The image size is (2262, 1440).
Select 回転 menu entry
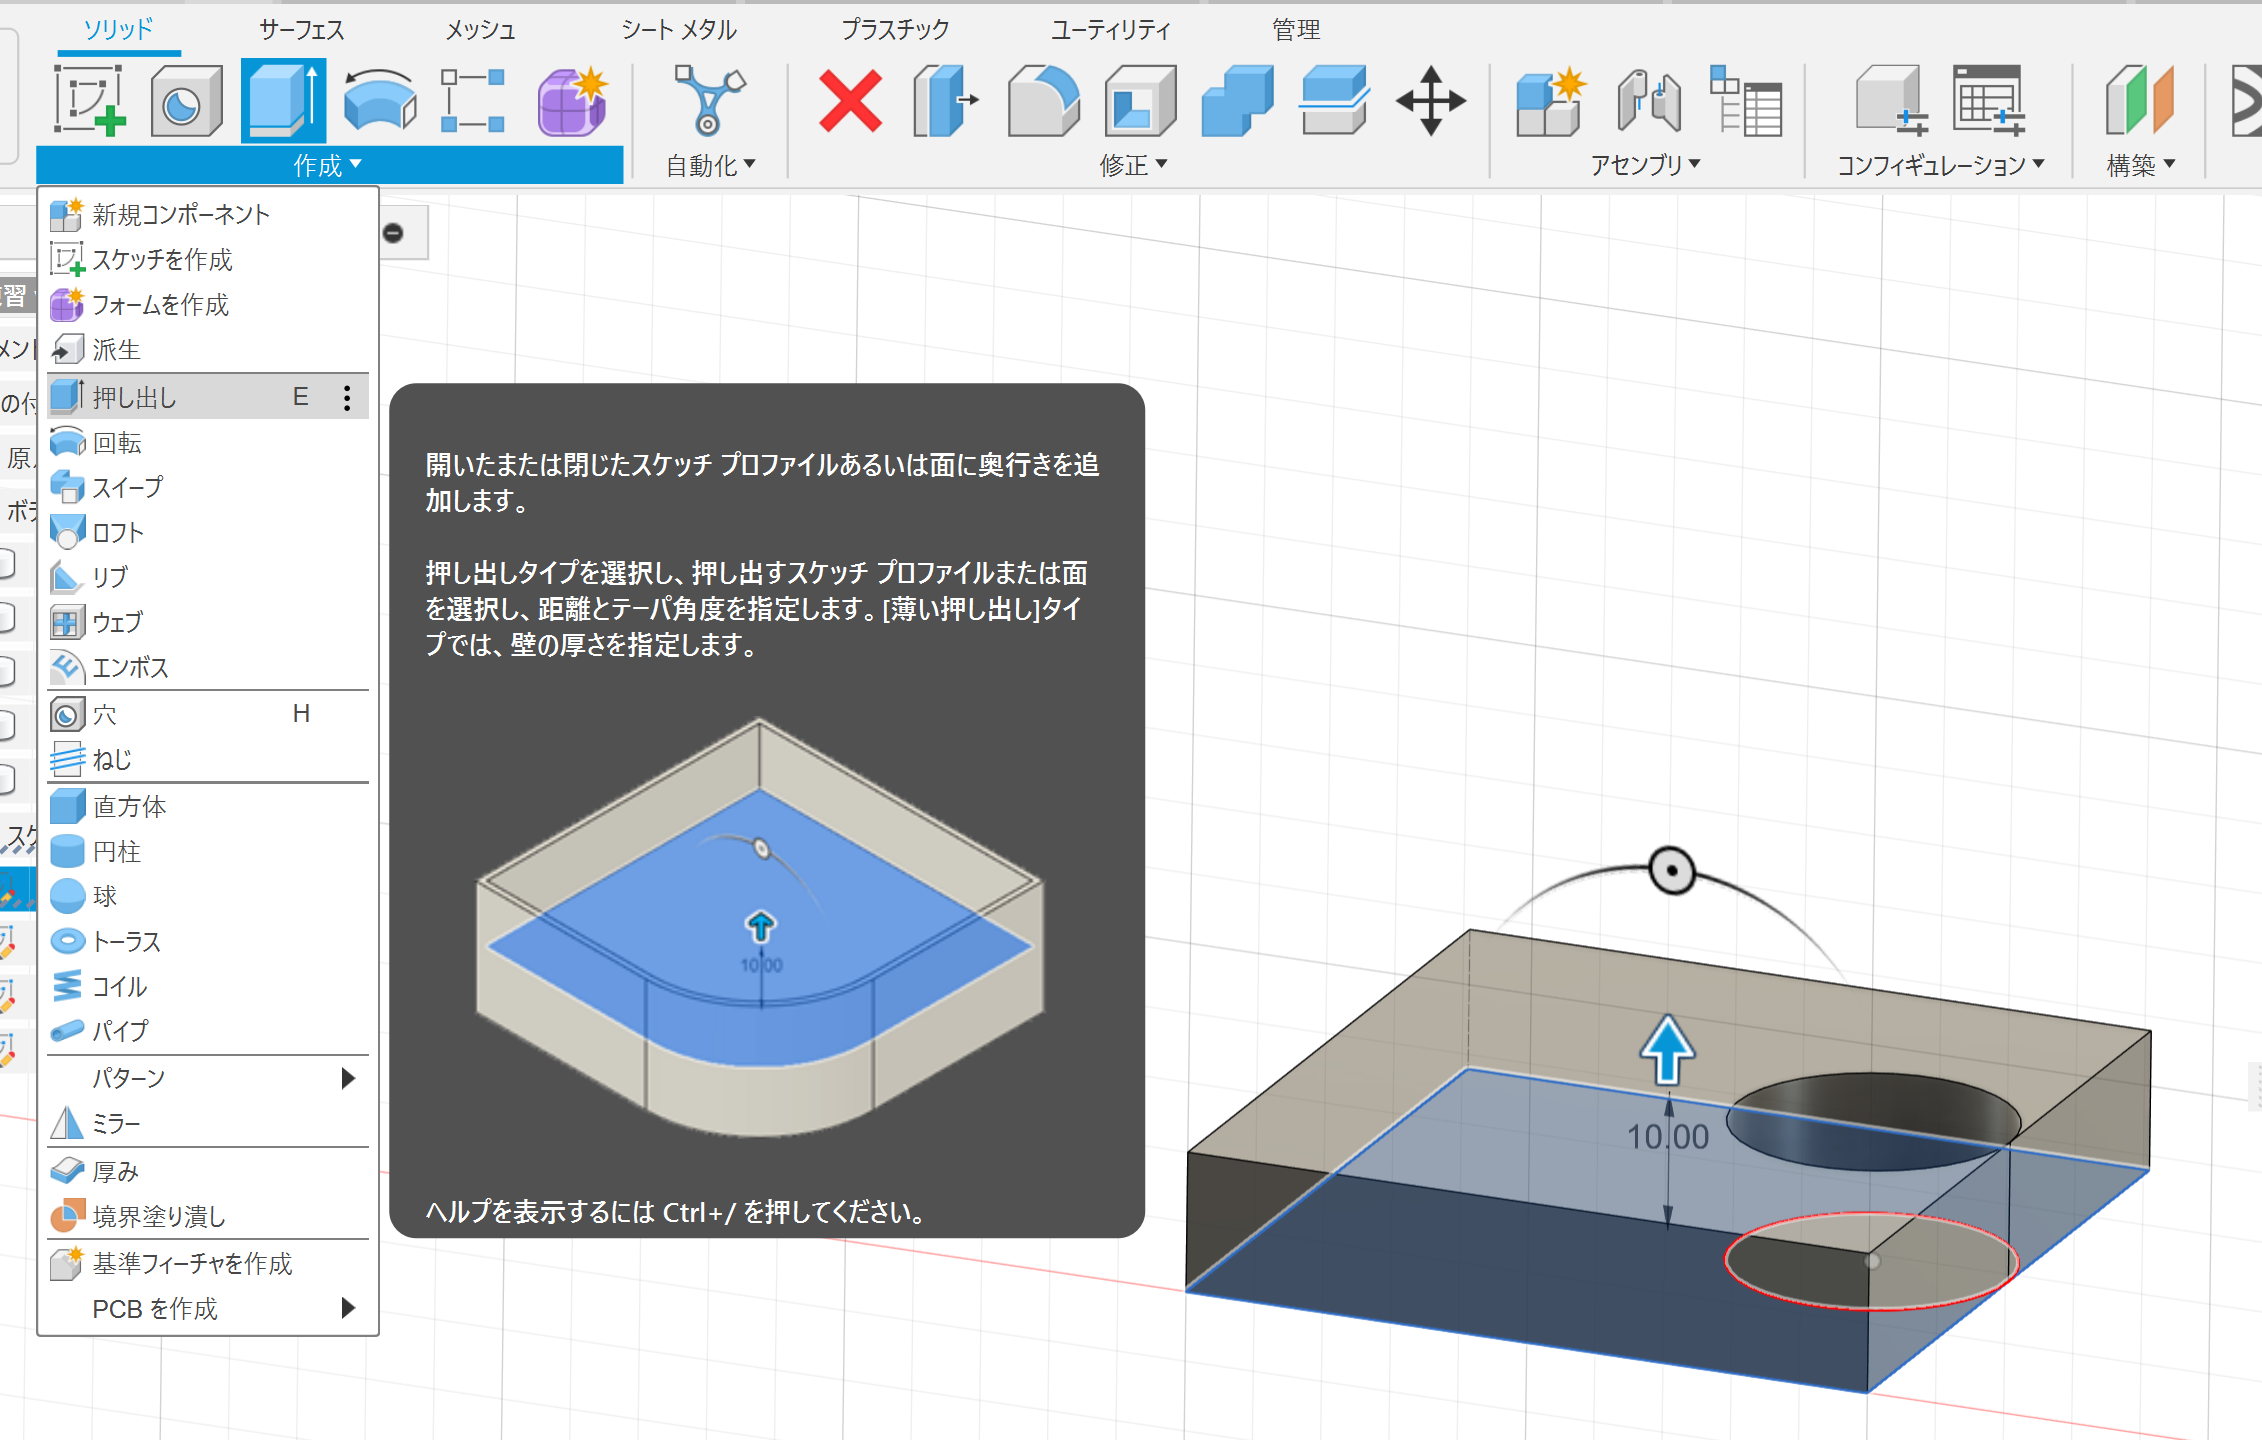[208, 442]
